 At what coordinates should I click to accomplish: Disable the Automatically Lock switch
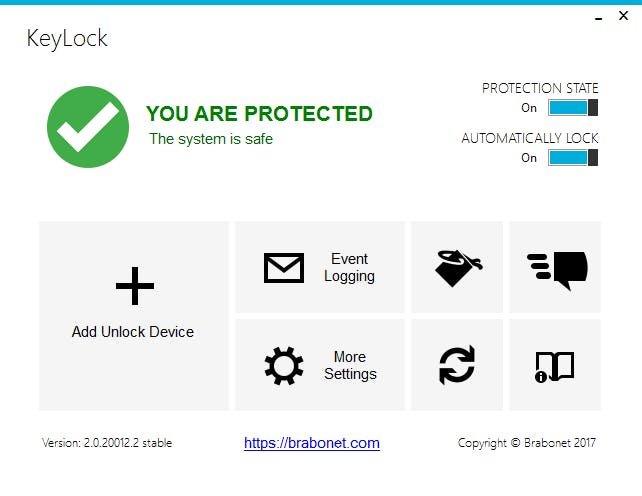point(573,158)
